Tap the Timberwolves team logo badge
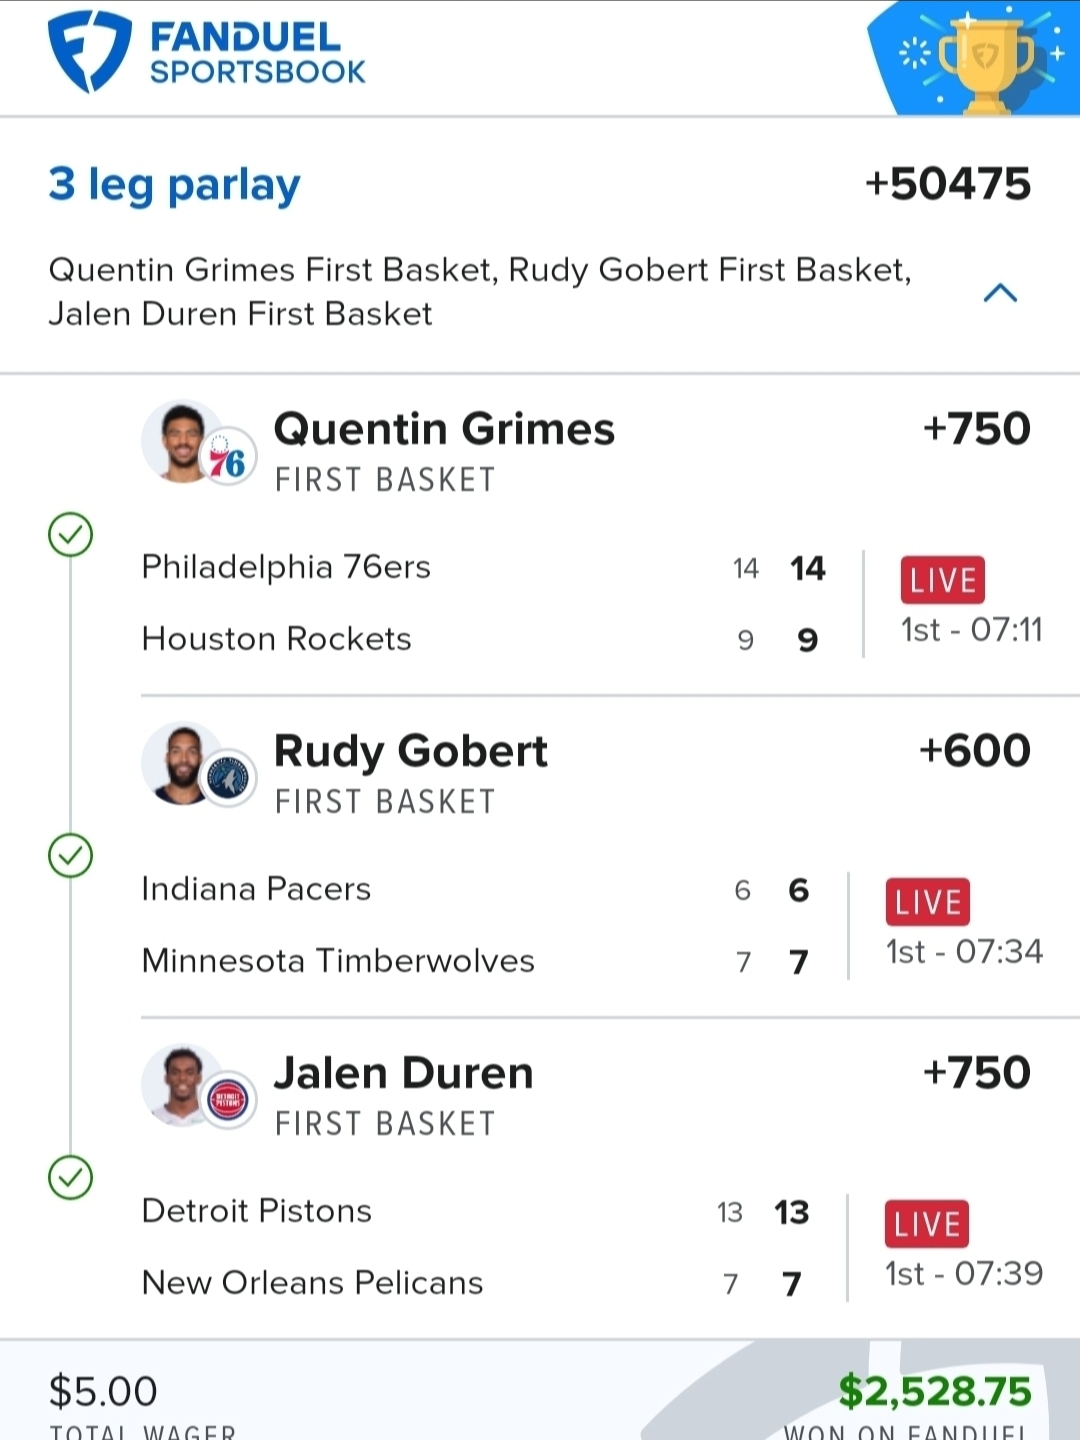The width and height of the screenshot is (1080, 1440). pyautogui.click(x=228, y=779)
